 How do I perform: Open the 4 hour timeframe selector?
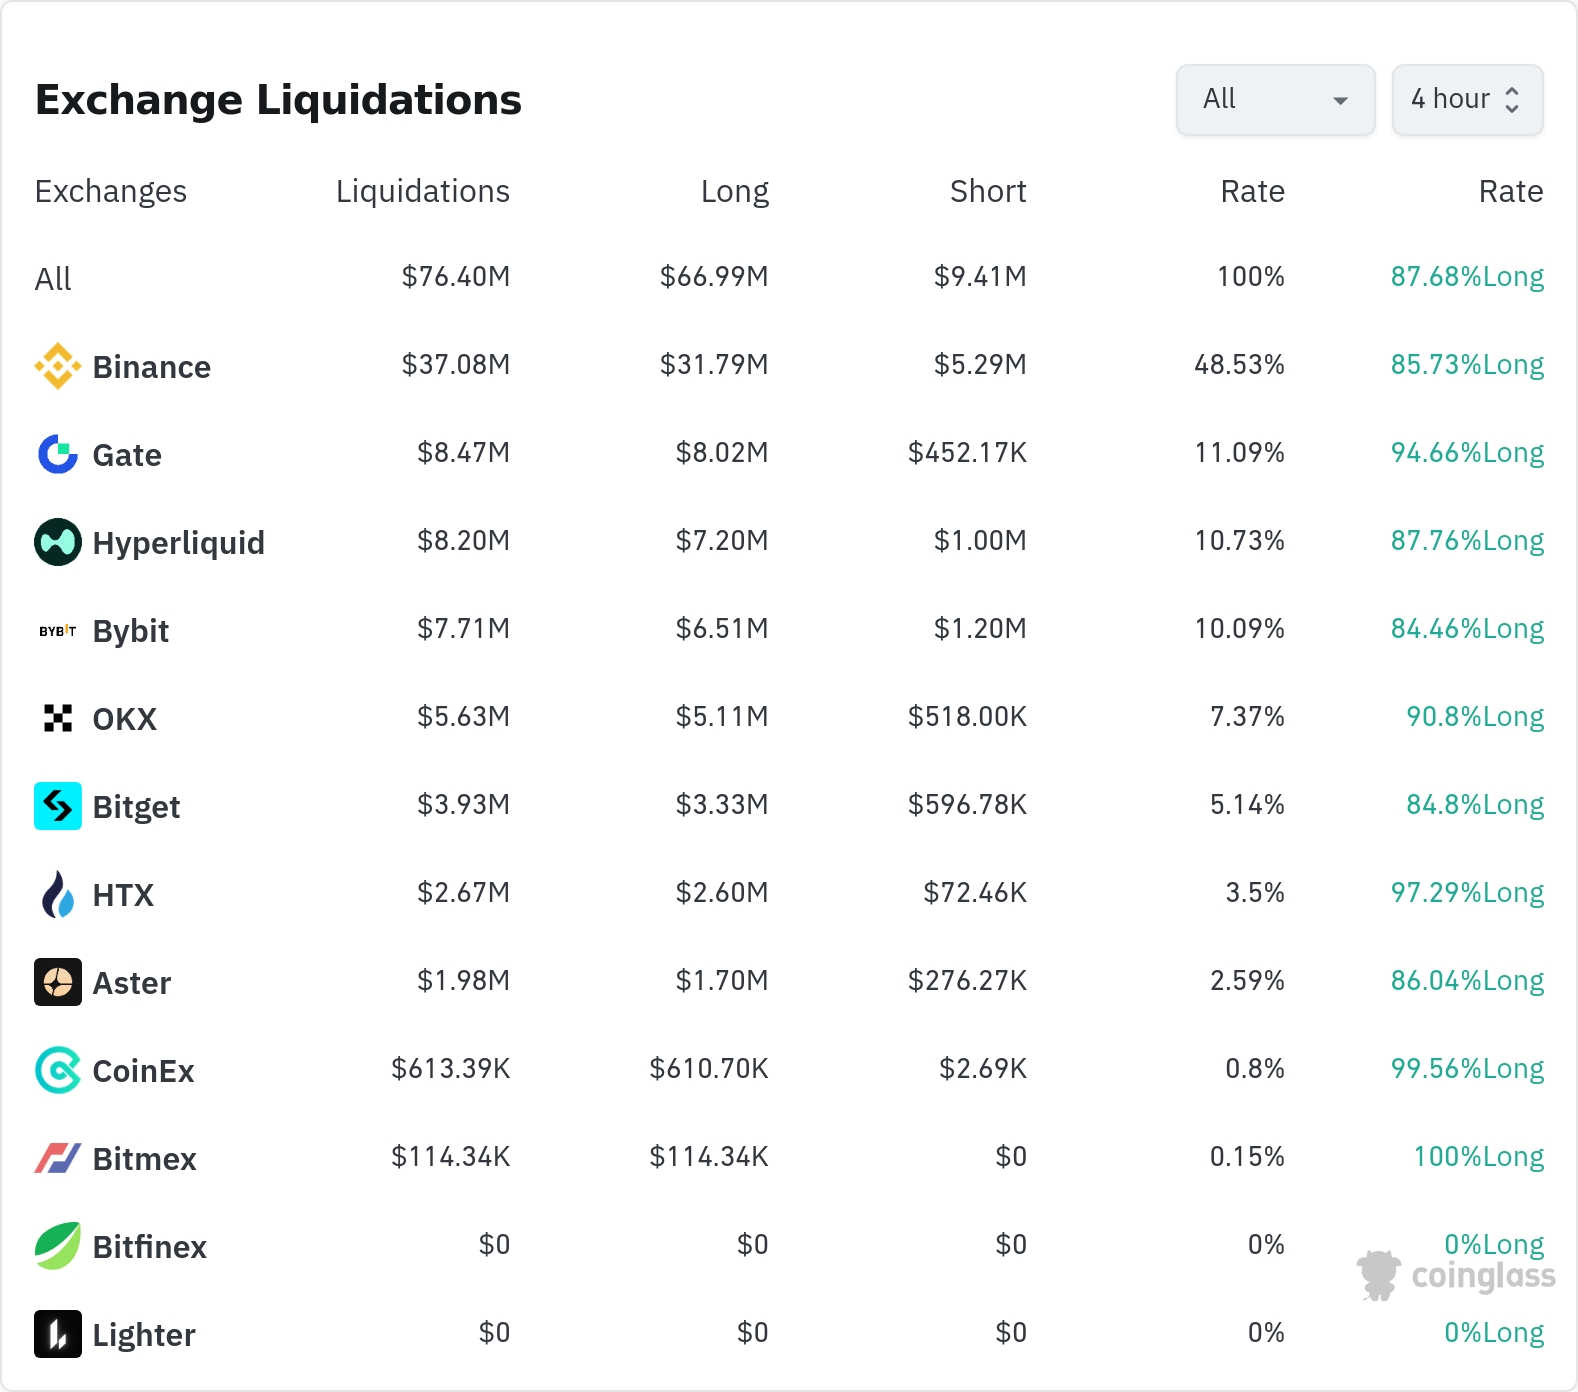[x=1466, y=99]
